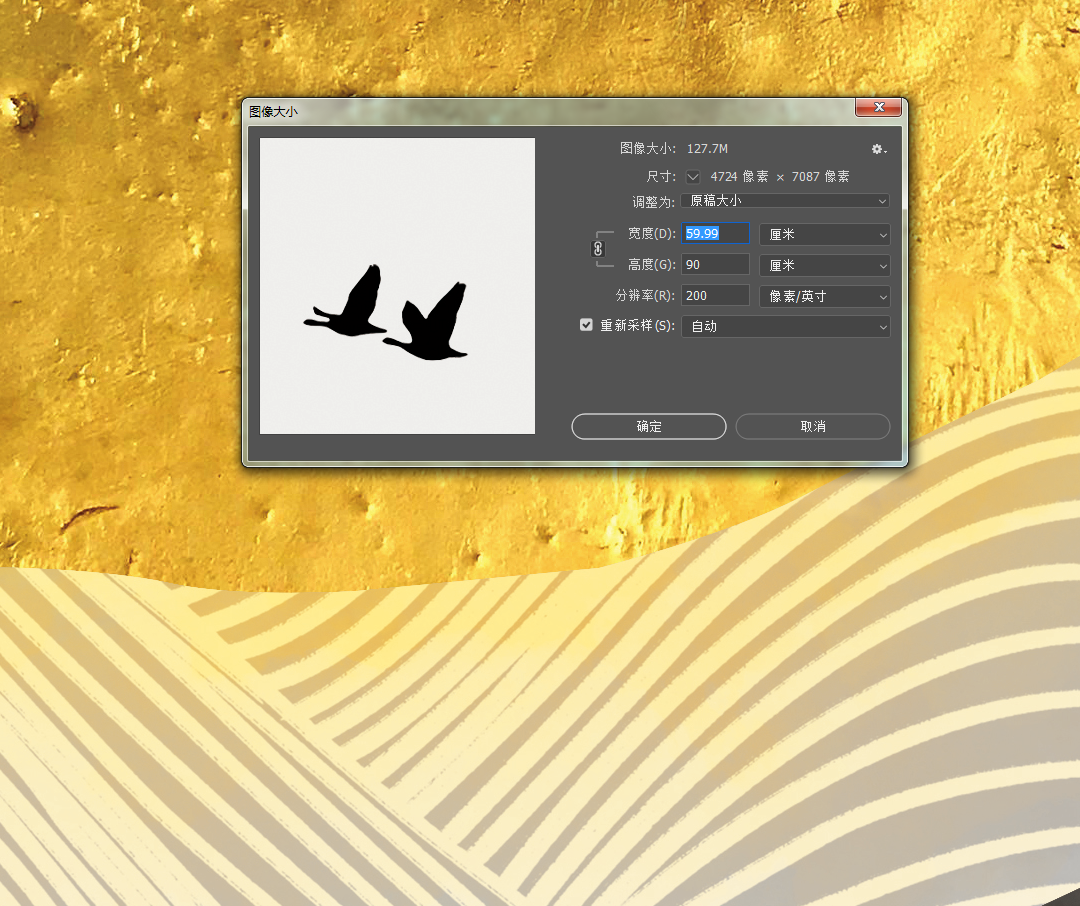Open the gear settings menu in dialog
Image resolution: width=1080 pixels, height=906 pixels.
[x=878, y=149]
